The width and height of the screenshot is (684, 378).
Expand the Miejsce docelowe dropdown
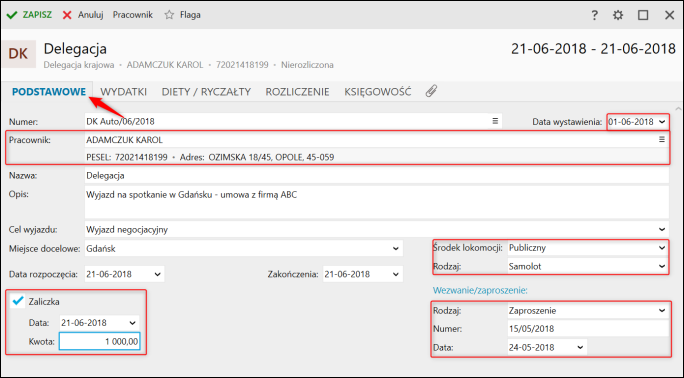click(x=396, y=249)
